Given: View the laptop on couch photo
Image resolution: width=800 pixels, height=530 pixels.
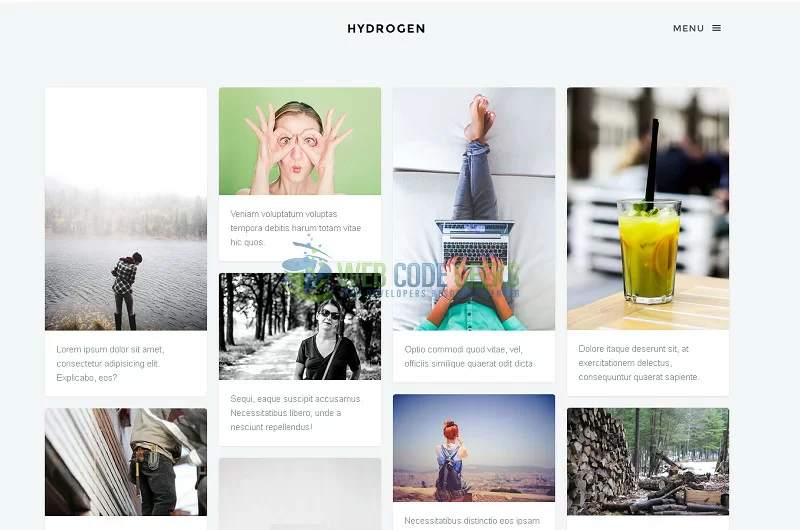Looking at the screenshot, I should point(474,209).
